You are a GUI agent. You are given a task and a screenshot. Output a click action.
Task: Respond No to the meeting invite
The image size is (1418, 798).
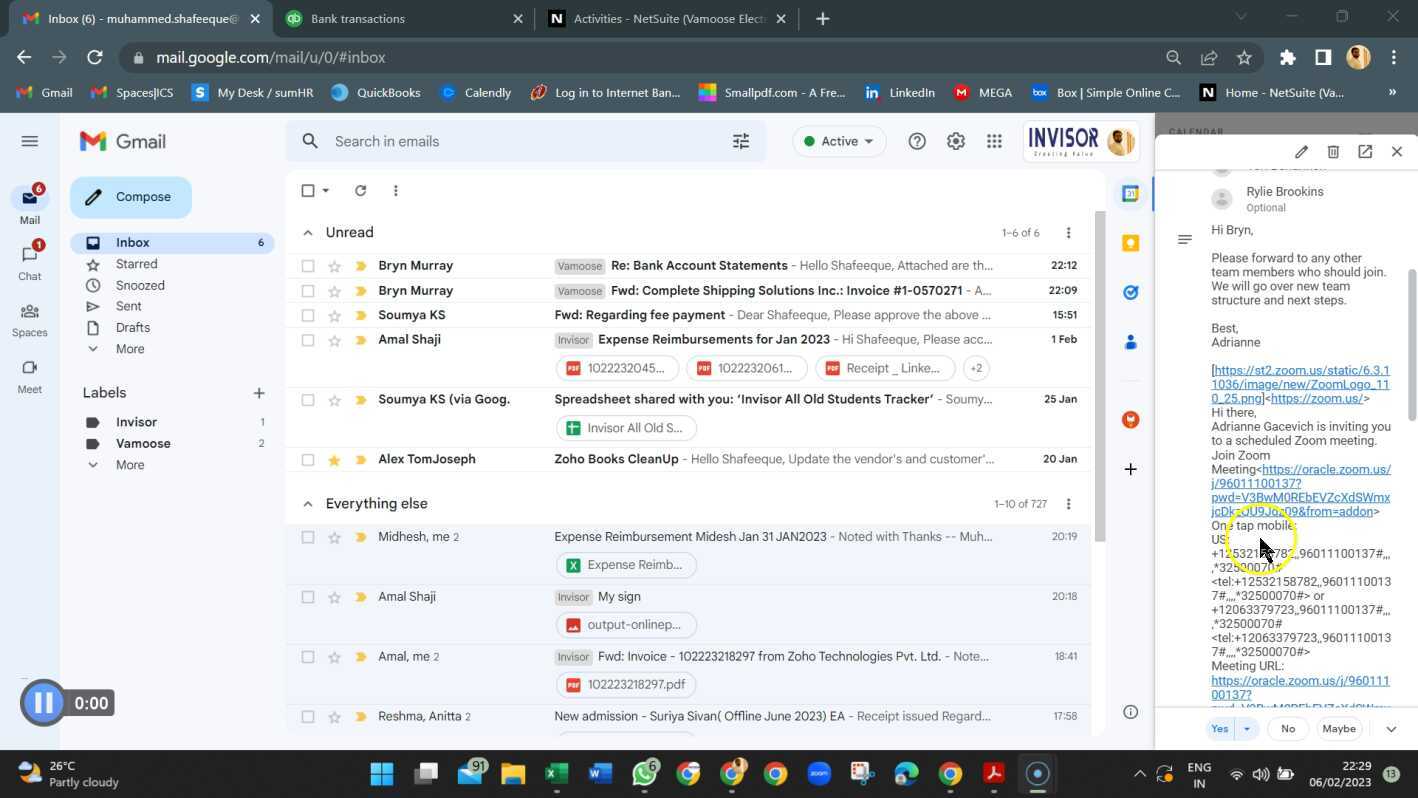(1288, 729)
